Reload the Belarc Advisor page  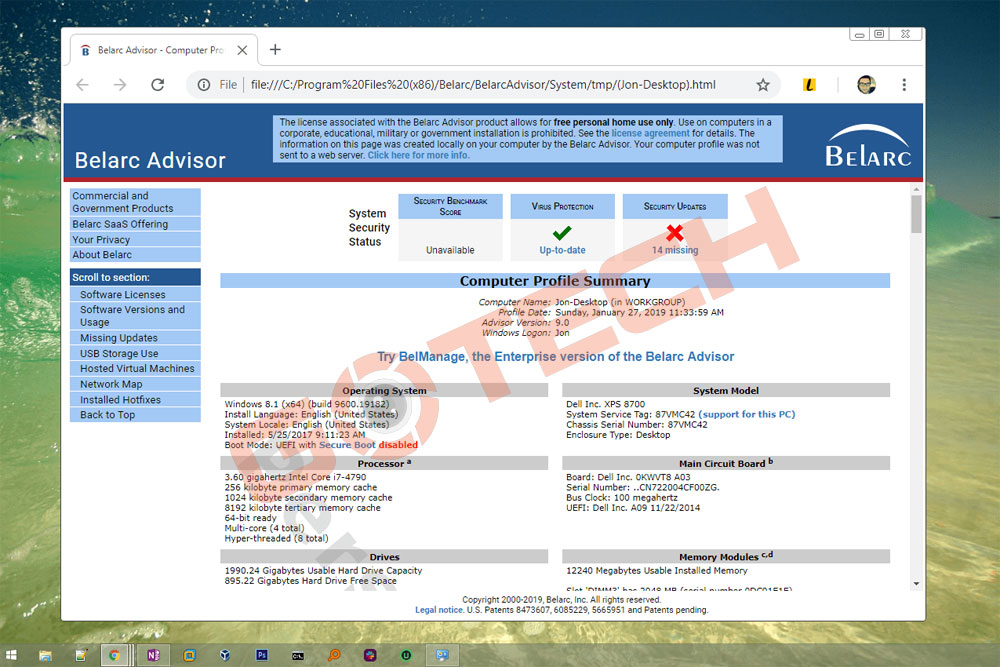coord(157,85)
